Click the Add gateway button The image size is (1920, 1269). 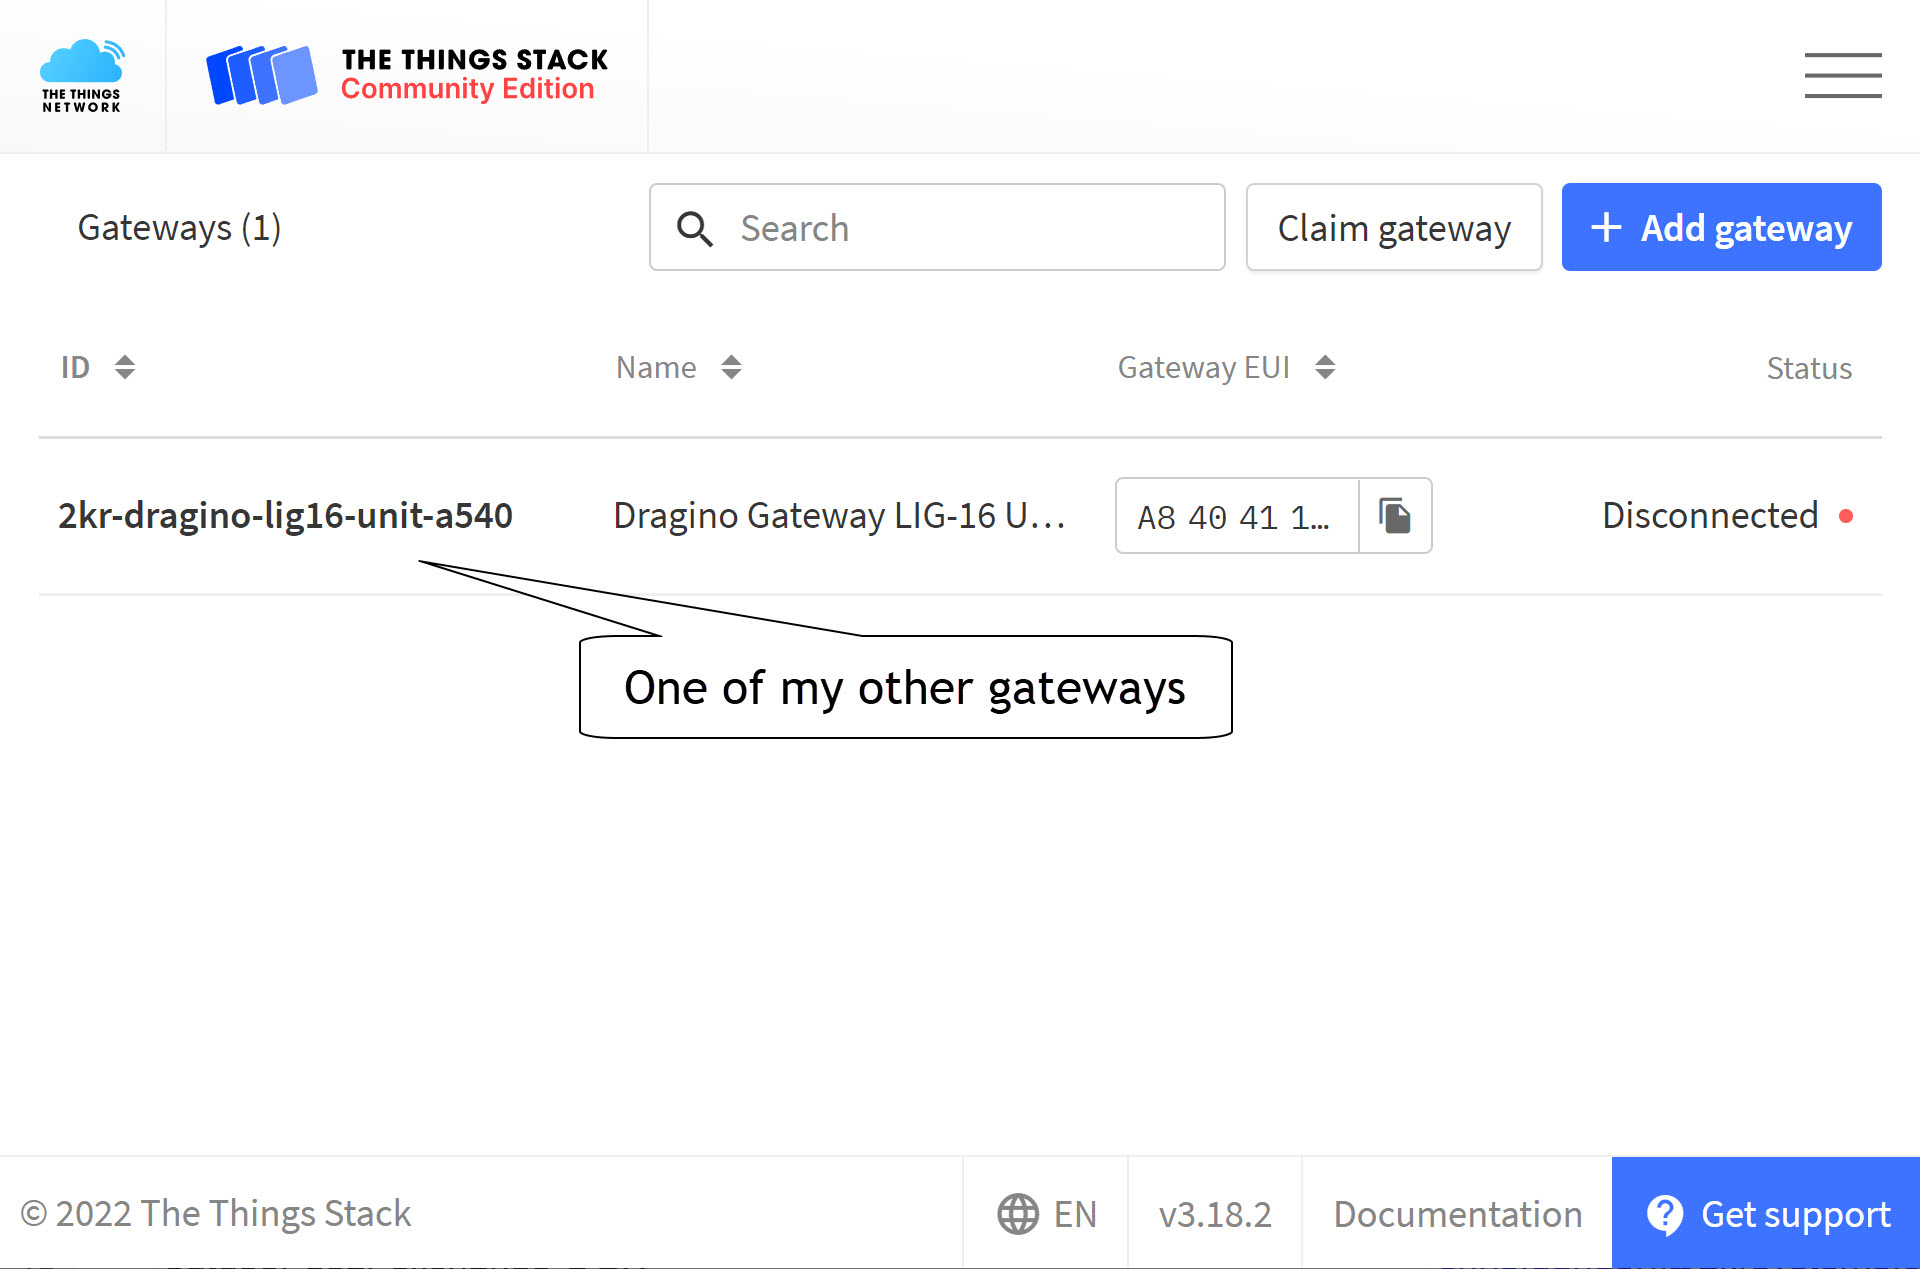[x=1721, y=227]
